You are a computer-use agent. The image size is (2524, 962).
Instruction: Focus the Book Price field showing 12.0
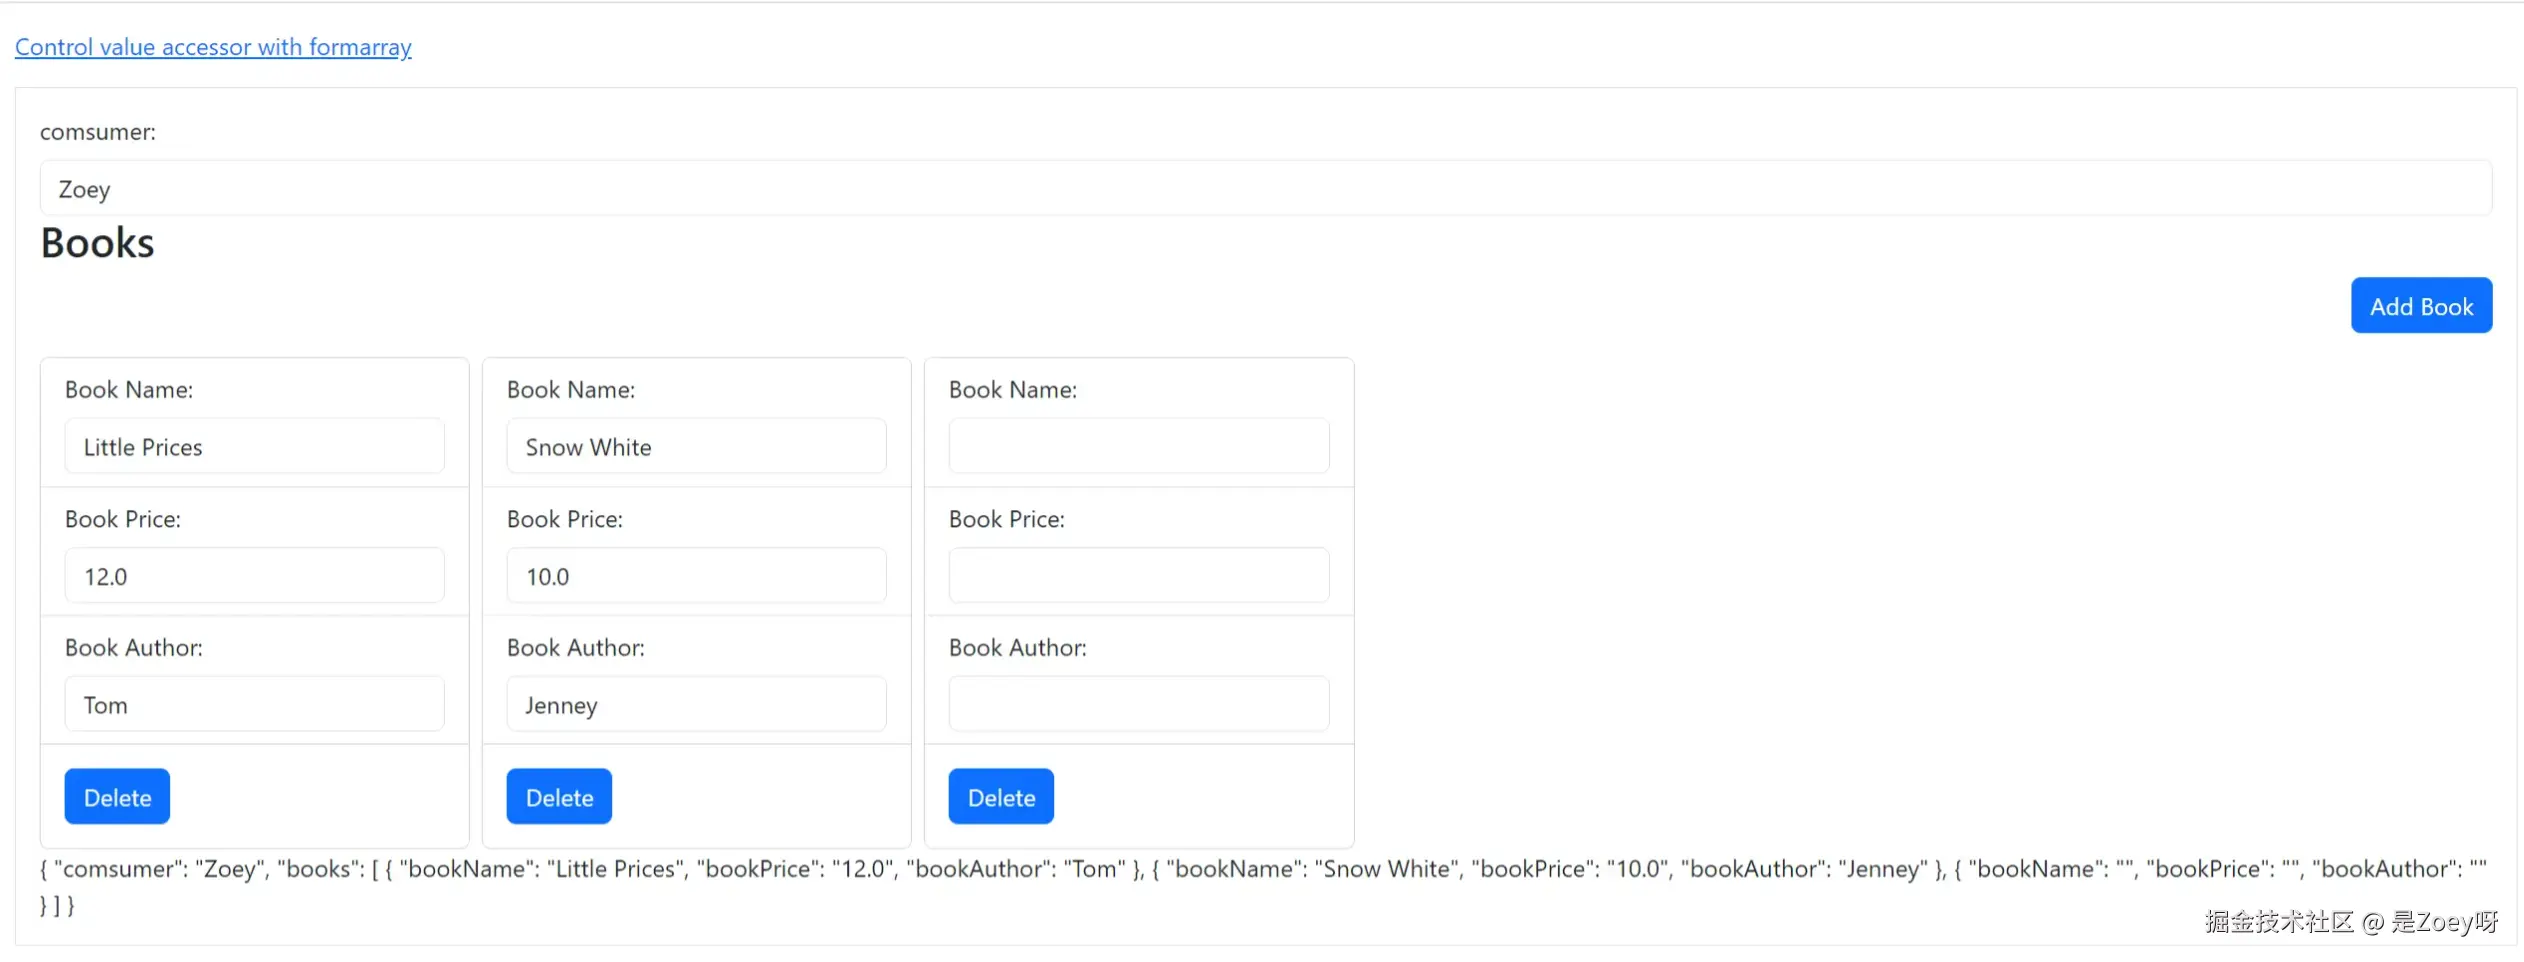click(254, 575)
